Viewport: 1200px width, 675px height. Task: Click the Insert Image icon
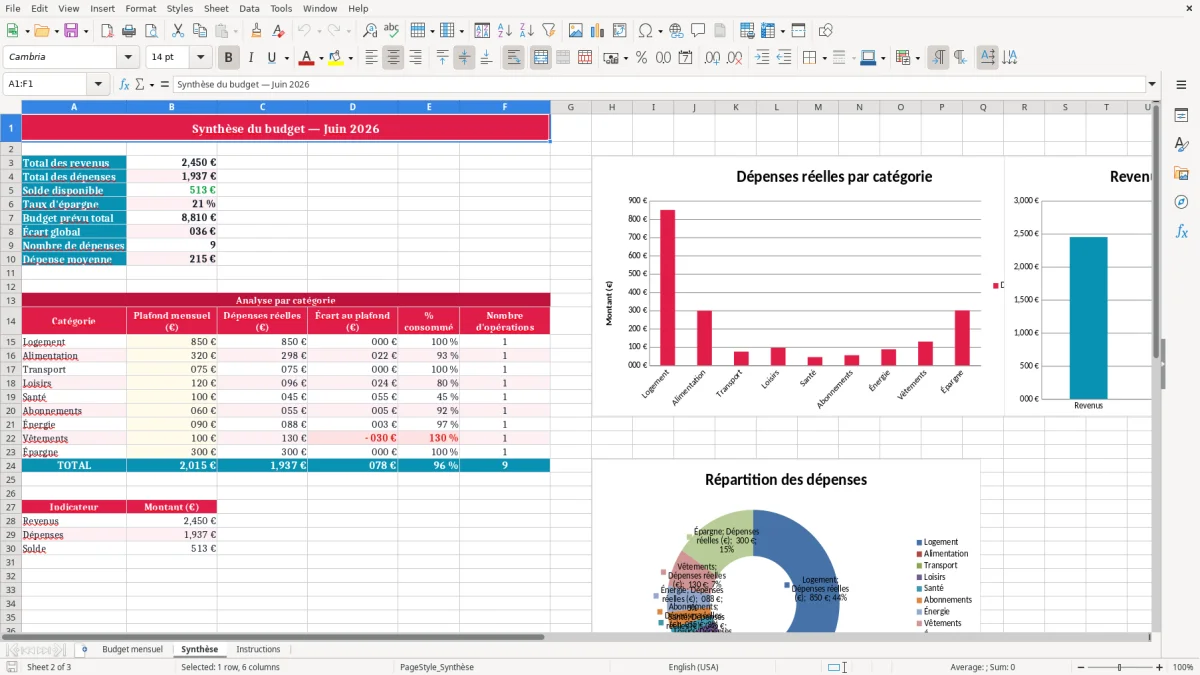576,31
